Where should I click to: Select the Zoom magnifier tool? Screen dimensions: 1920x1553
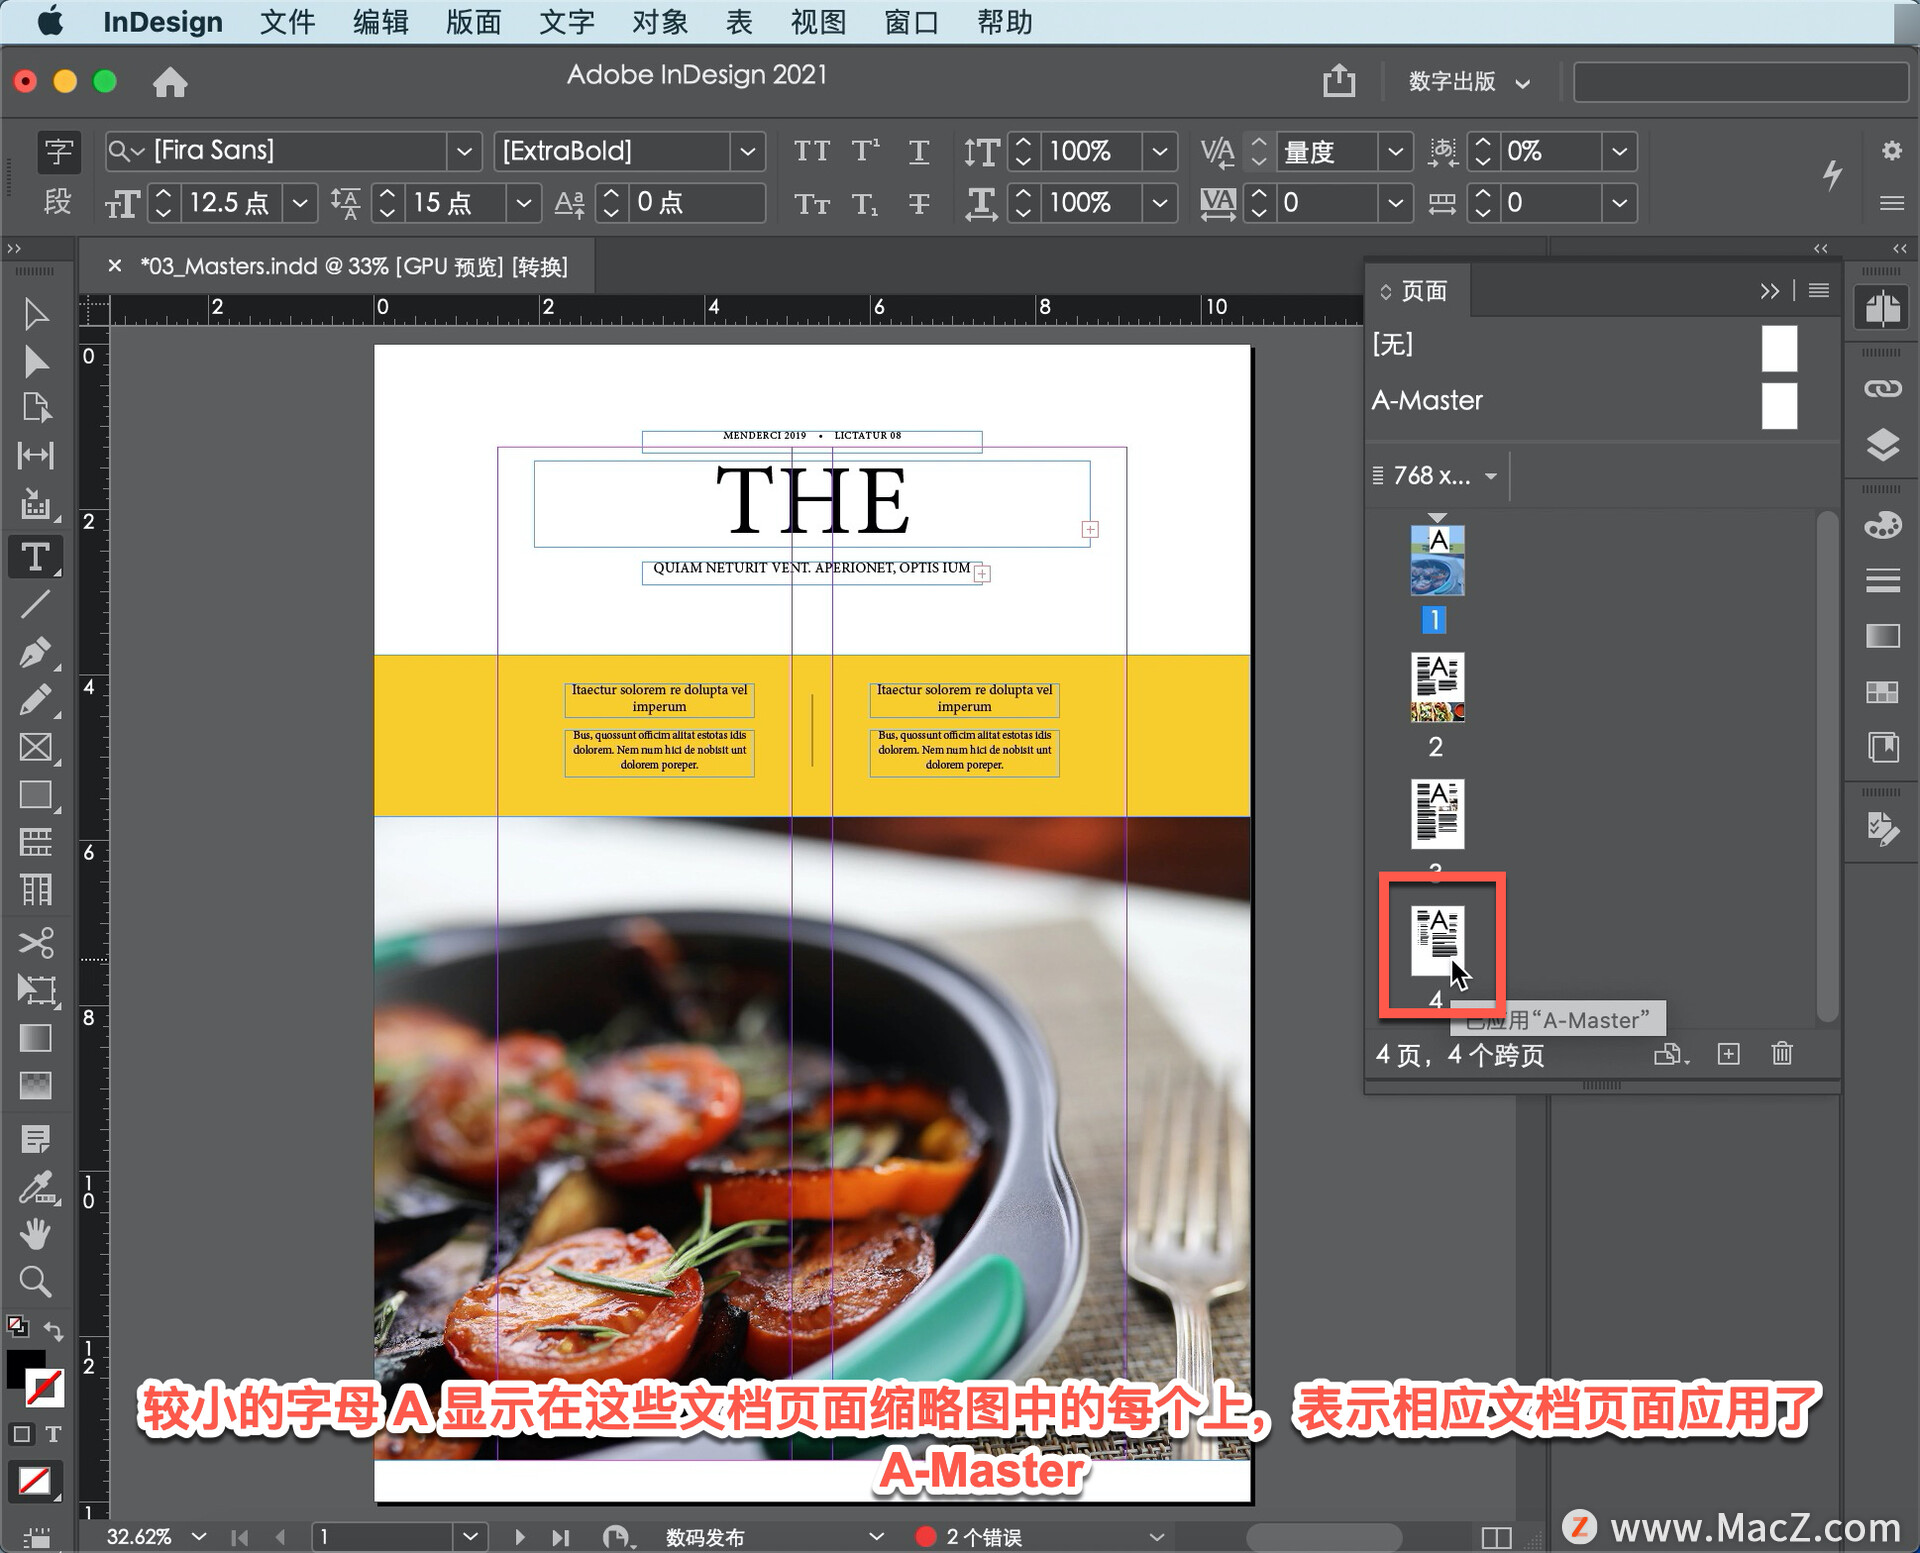[35, 1281]
